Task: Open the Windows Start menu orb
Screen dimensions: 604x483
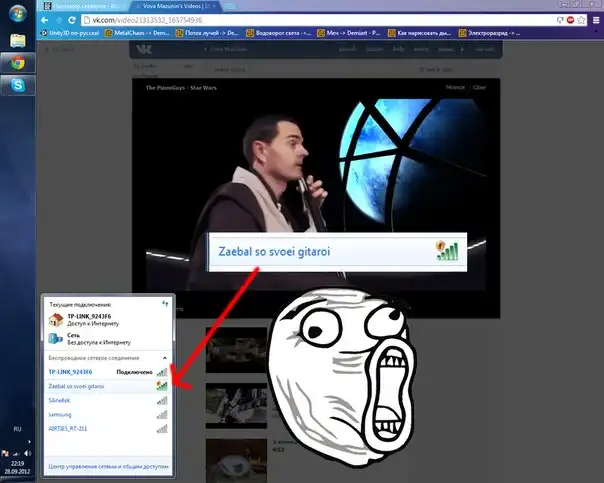Action: pos(17,14)
